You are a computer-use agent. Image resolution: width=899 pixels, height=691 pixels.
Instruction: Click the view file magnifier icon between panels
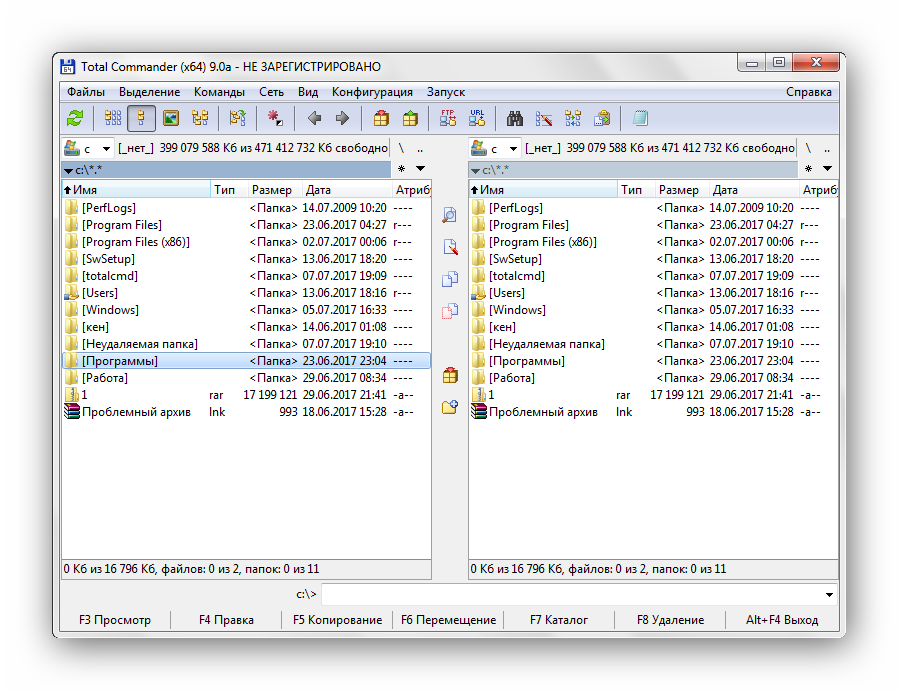click(450, 215)
